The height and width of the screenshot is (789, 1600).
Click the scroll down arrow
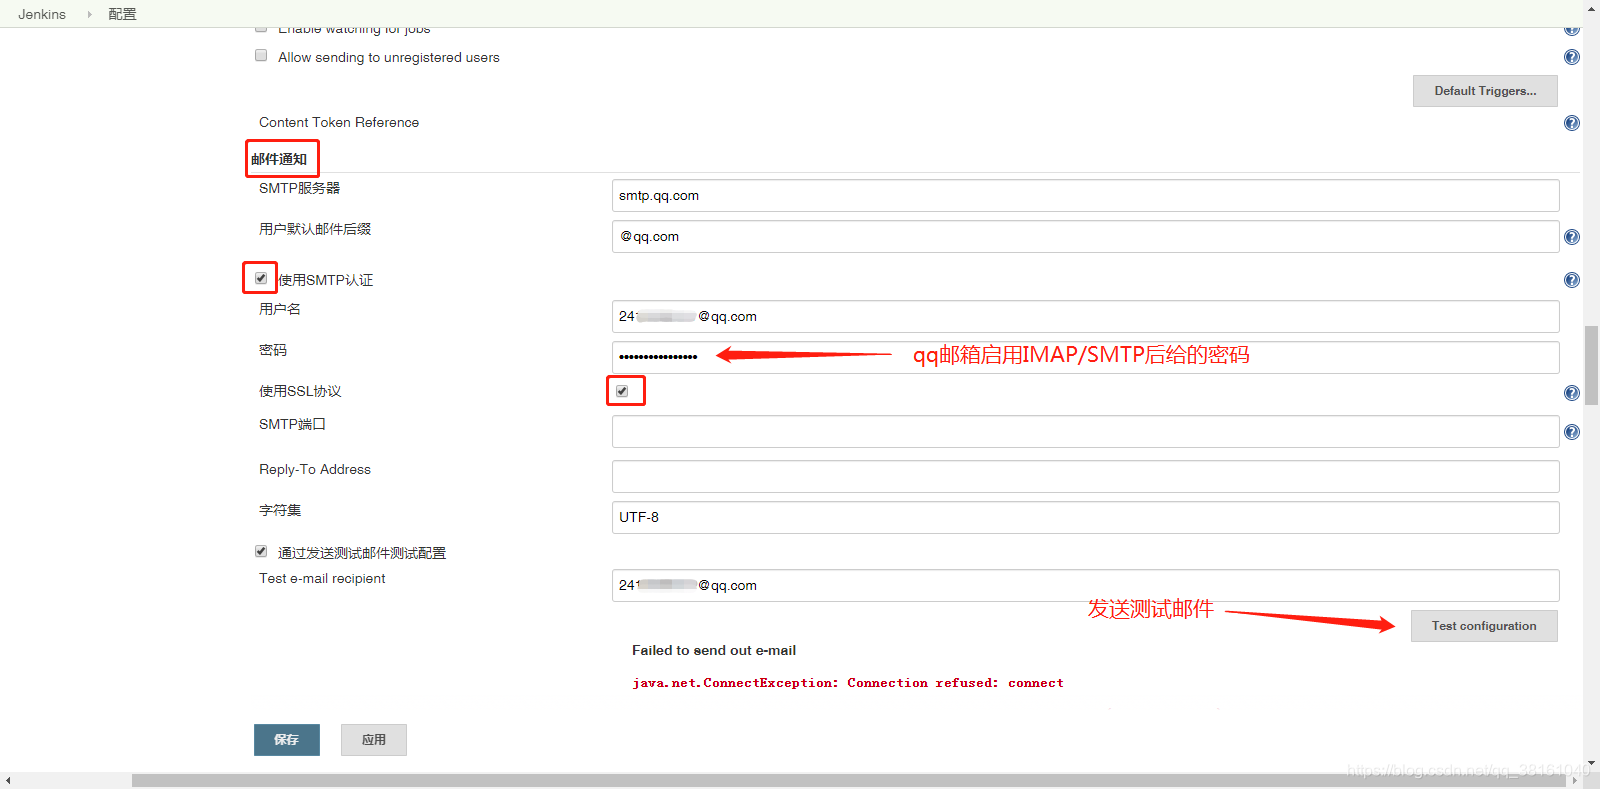pos(1591,764)
